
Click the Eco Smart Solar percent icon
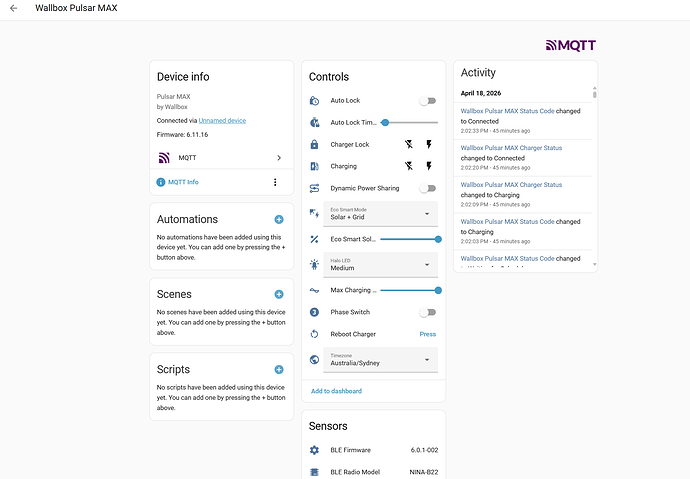coord(314,239)
